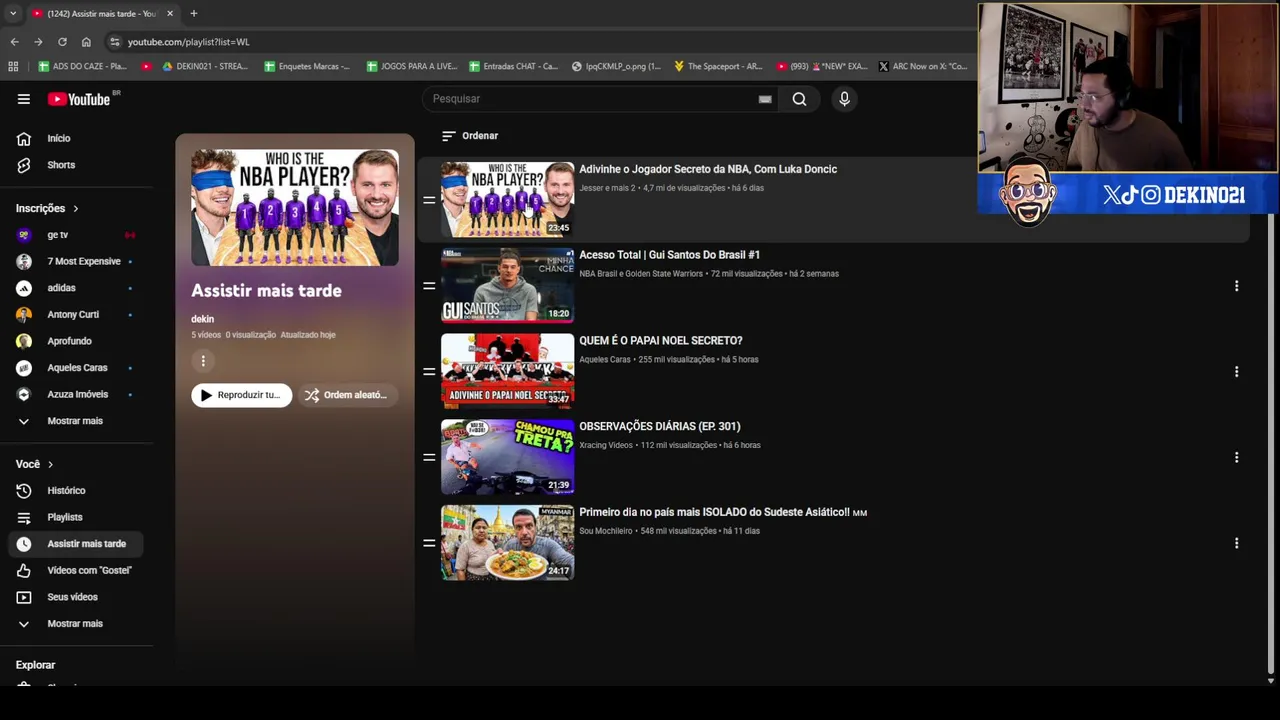Viewport: 1280px width, 720px height.
Task: Open the Antony Curti channel
Action: pyautogui.click(x=76, y=314)
